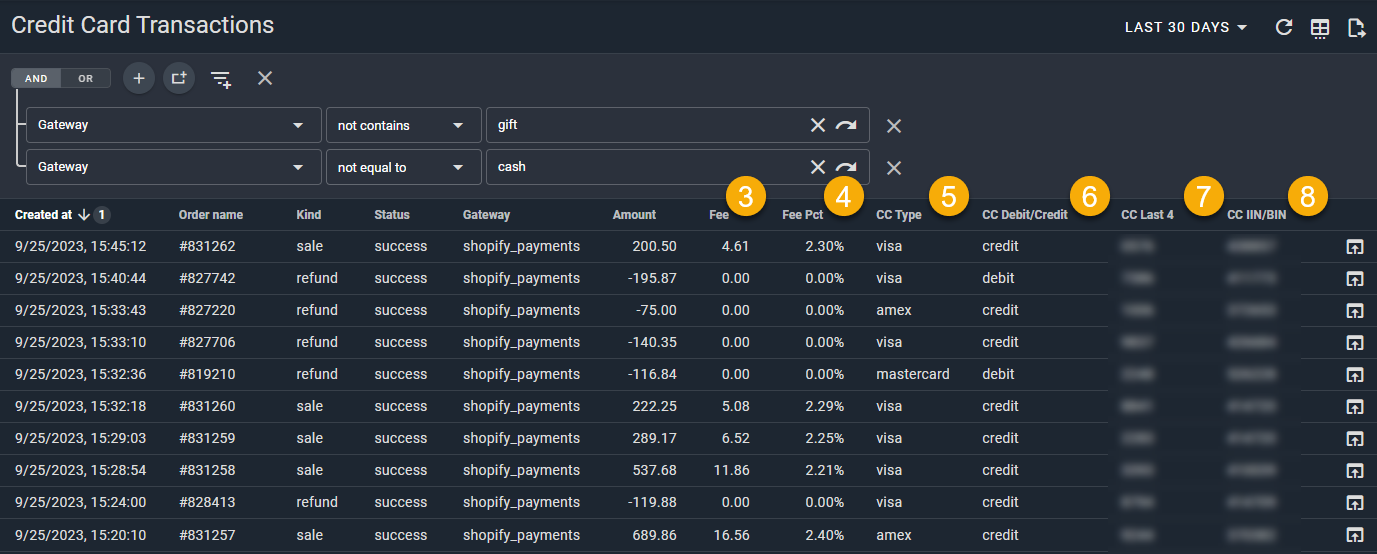The height and width of the screenshot is (554, 1377).
Task: Clear the 'gift' filter value text
Action: 818,125
